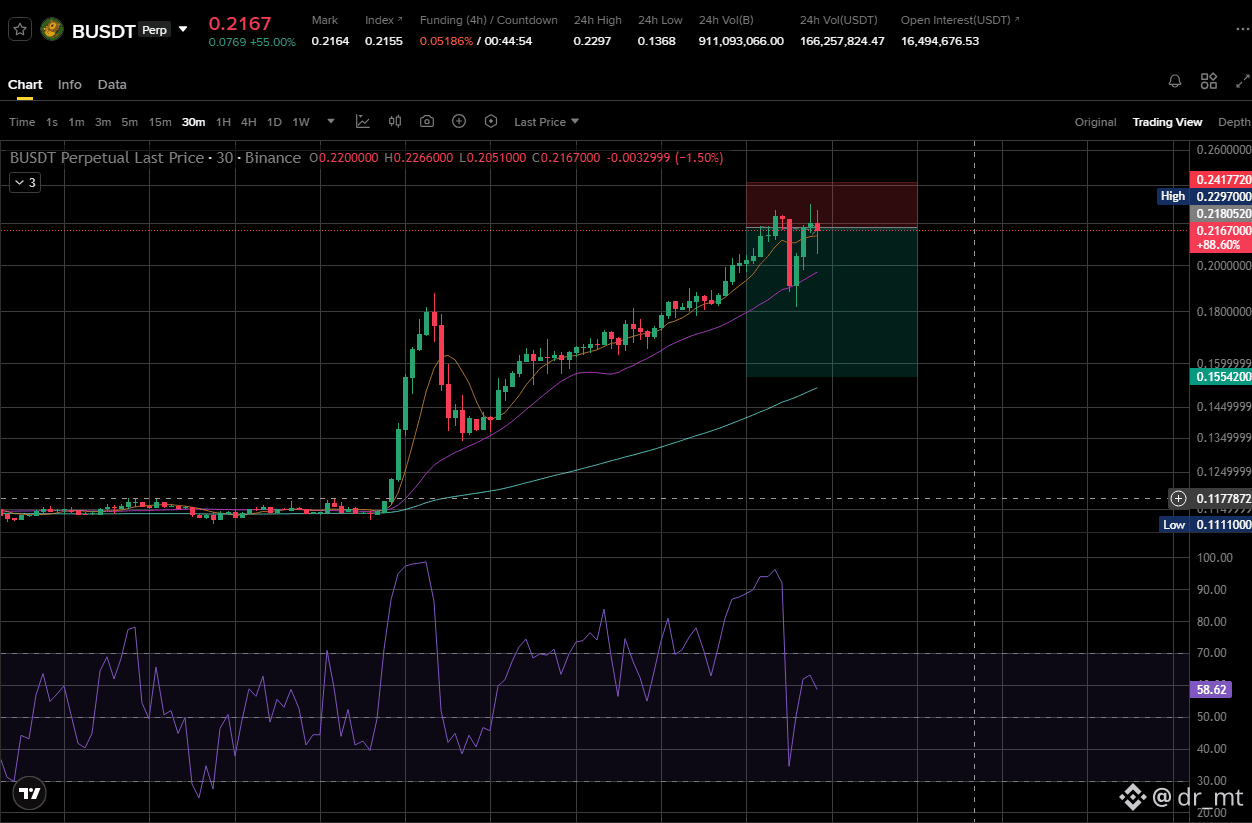1252x823 pixels.
Task: Expand the collapsed indicators legend showing 3
Action: 24,182
